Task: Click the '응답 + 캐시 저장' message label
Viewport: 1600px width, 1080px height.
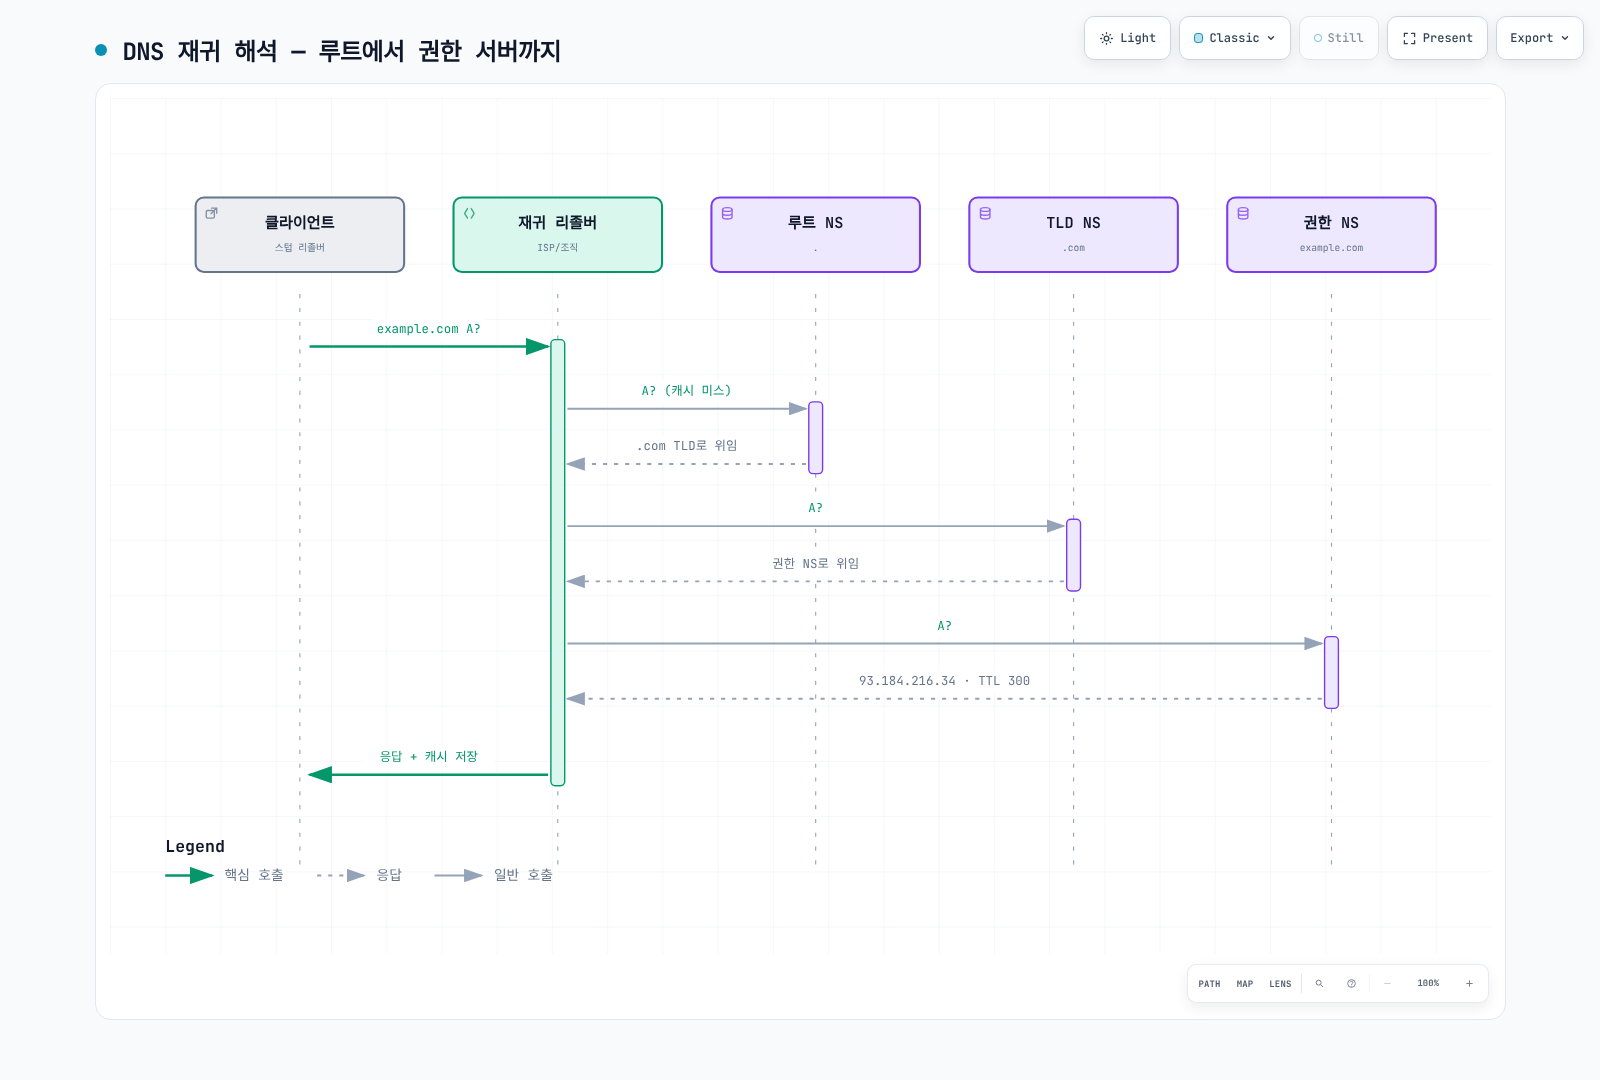Action: [x=428, y=757]
